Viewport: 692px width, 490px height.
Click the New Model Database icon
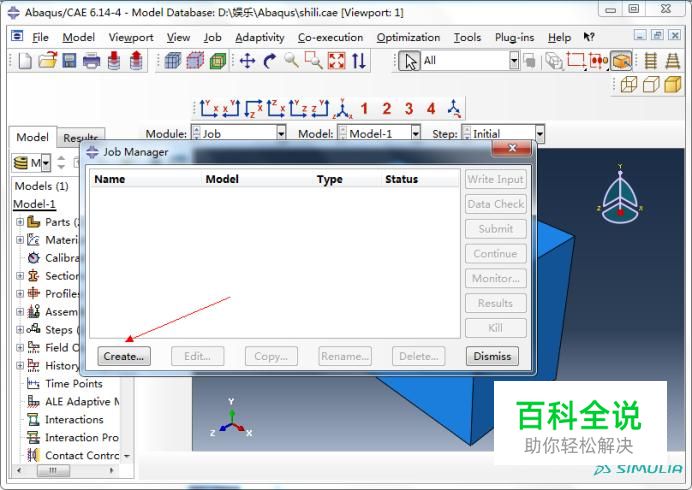coord(25,60)
